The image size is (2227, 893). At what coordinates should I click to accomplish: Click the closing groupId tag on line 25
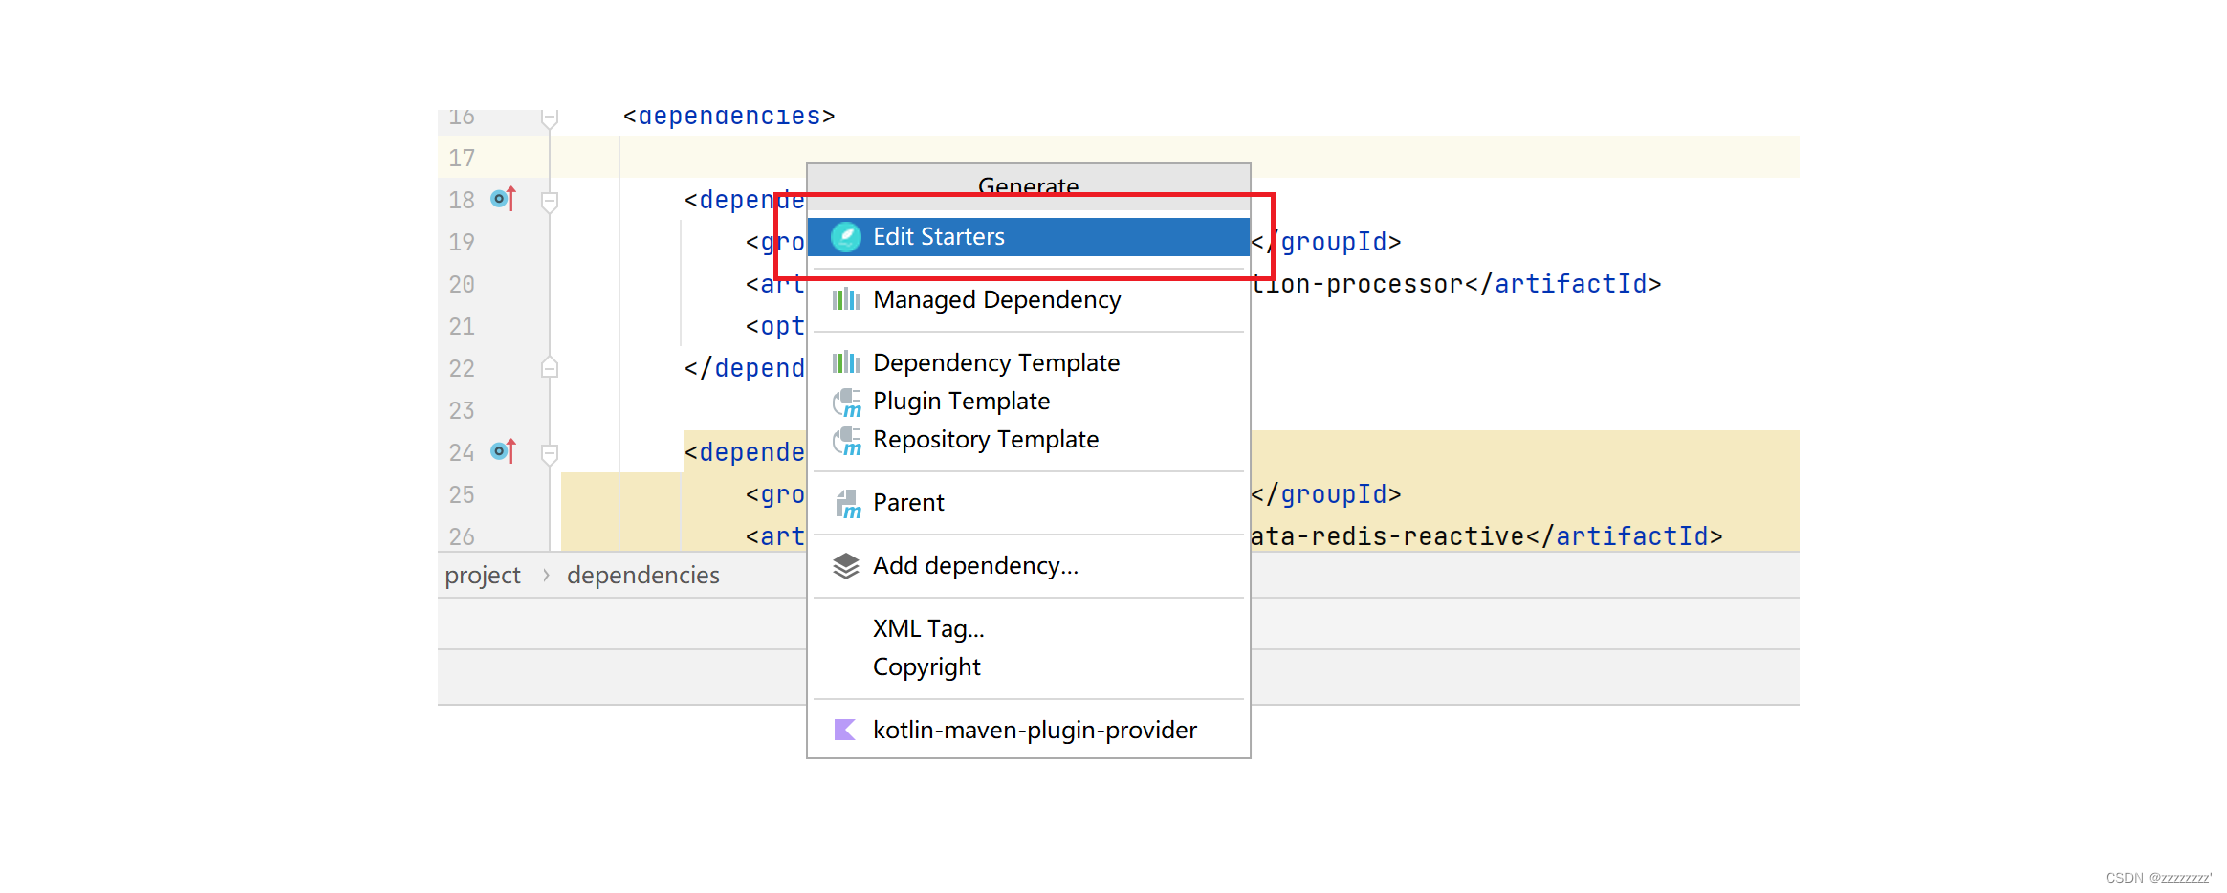(x=1326, y=495)
